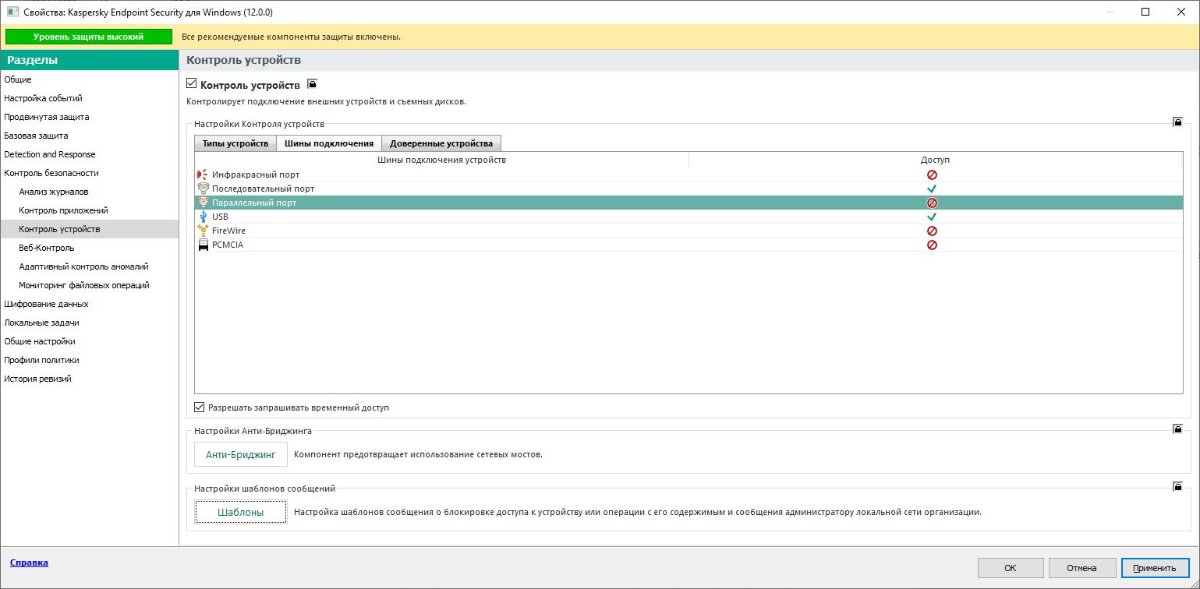The width and height of the screenshot is (1200, 589).
Task: Open Анализ журналов subsection
Action: tap(54, 191)
